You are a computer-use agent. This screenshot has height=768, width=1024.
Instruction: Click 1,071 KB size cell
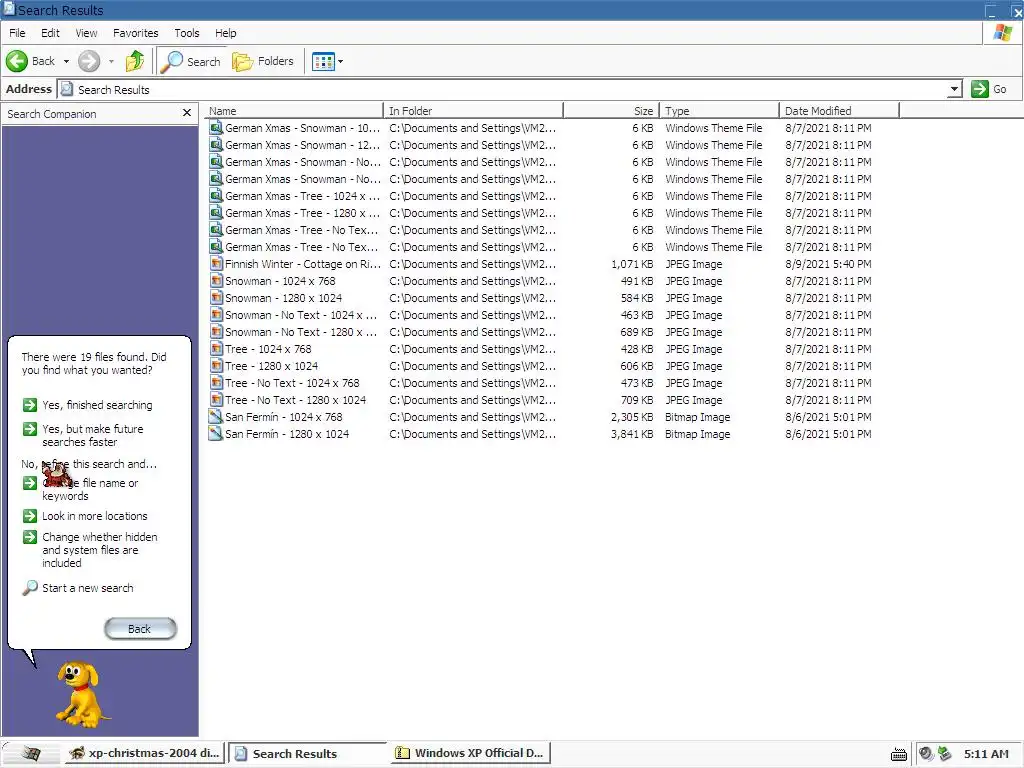632,264
